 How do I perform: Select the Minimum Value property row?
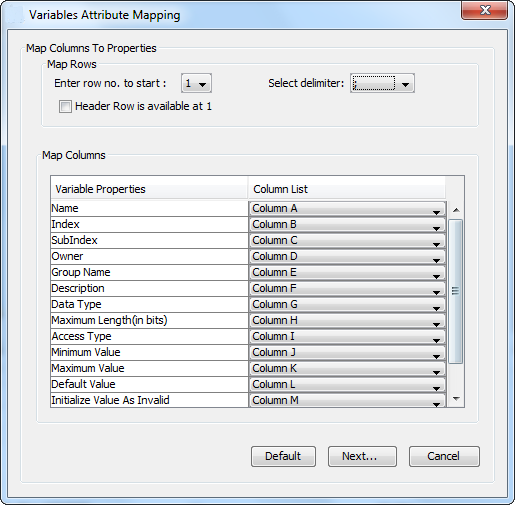pyautogui.click(x=149, y=353)
